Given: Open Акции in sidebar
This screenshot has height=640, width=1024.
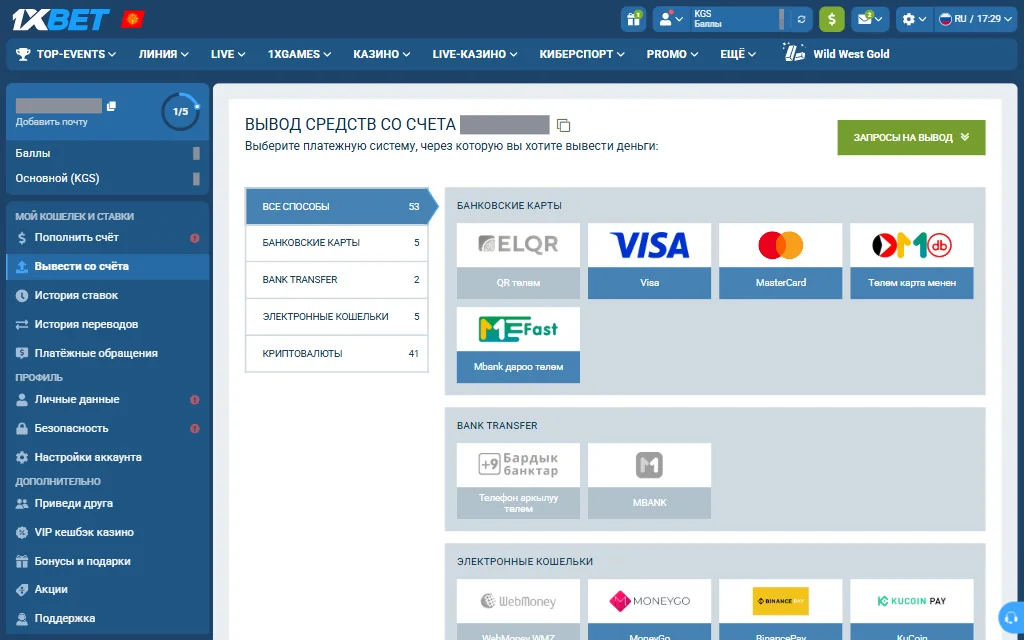Looking at the screenshot, I should 108,589.
